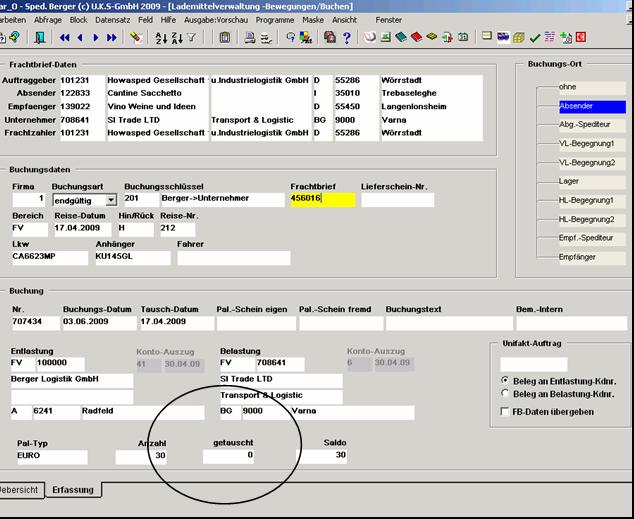Select 'HL-Begegnung2' in Buchungs-Ort

pyautogui.click(x=592, y=219)
